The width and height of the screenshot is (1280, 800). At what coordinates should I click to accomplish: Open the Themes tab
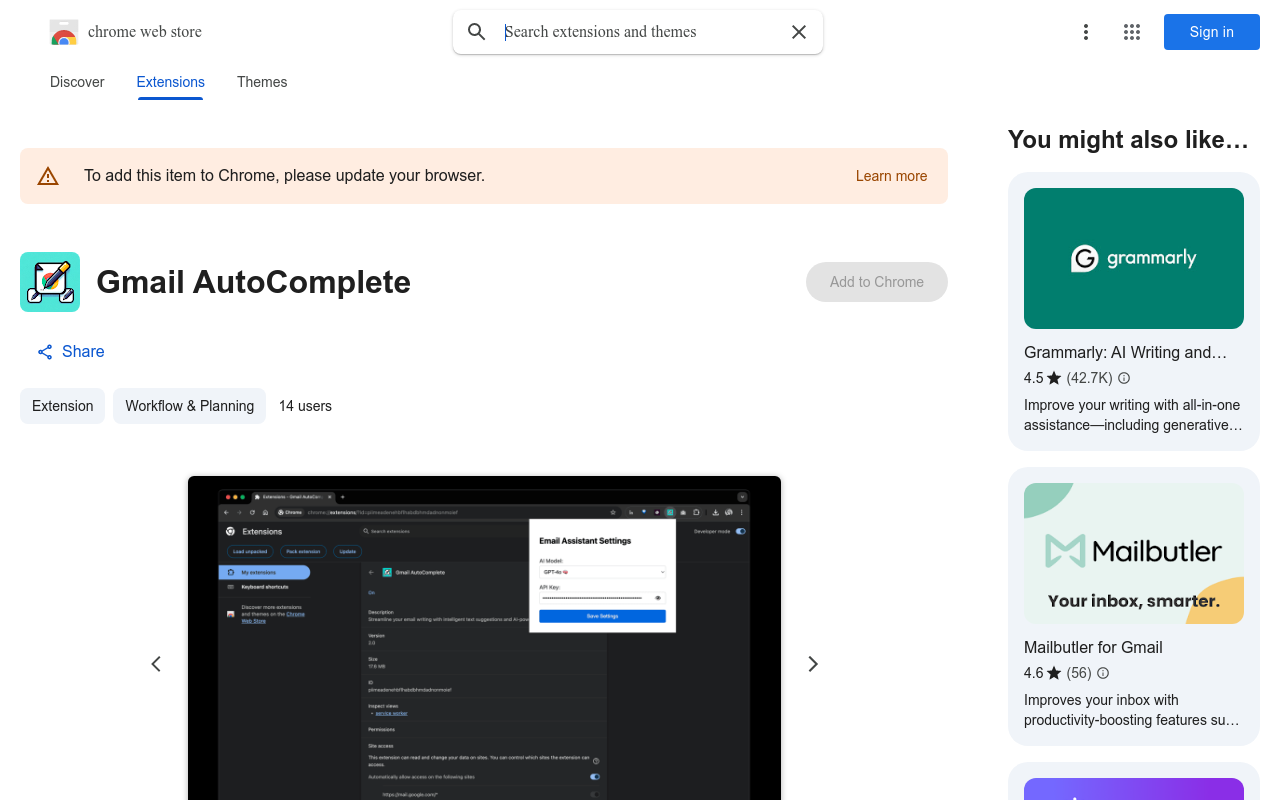[262, 82]
